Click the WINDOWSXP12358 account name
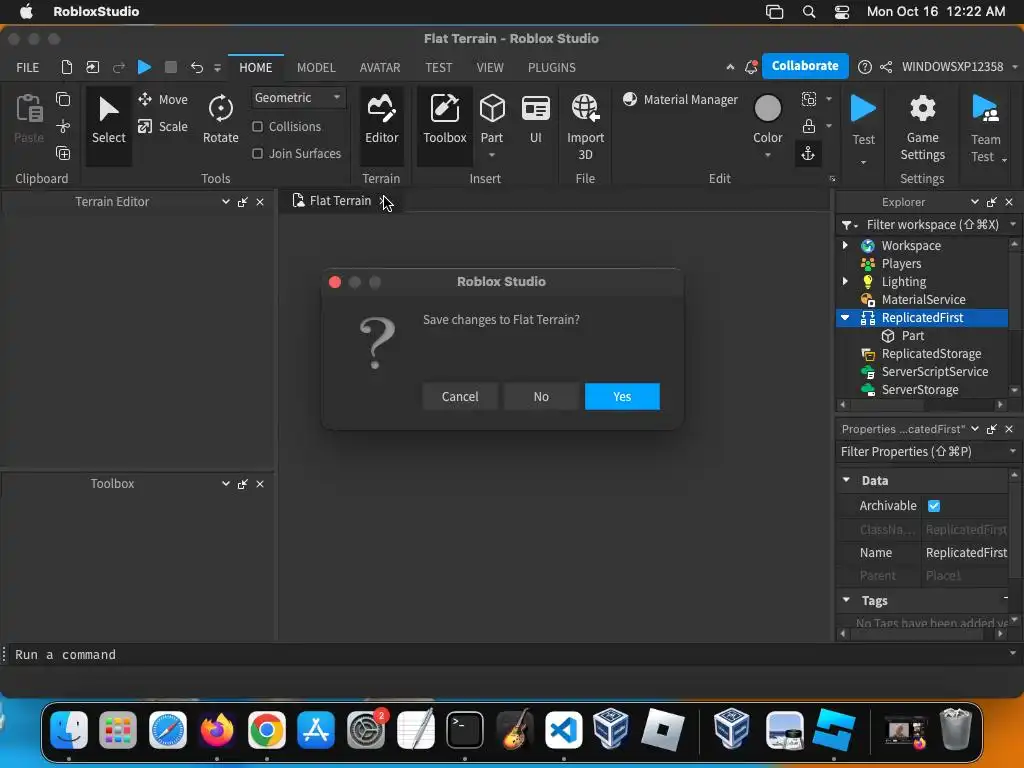The width and height of the screenshot is (1024, 768). point(952,67)
